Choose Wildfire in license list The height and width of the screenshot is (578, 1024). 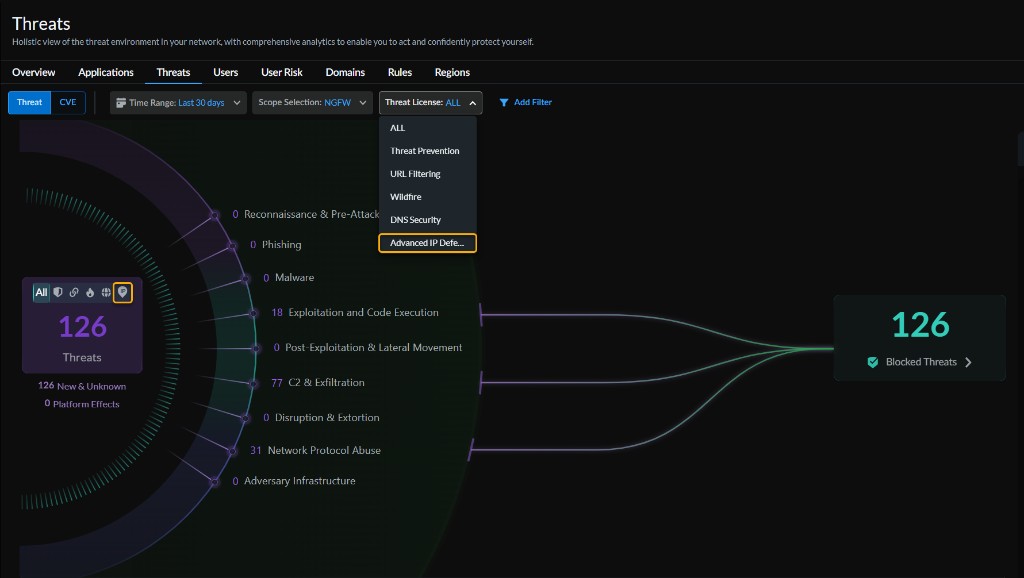[x=428, y=197]
